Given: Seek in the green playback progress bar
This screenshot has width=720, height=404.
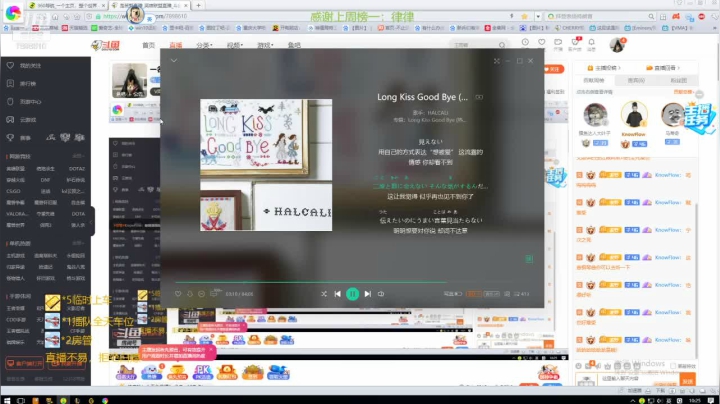Looking at the screenshot, I should tap(352, 282).
